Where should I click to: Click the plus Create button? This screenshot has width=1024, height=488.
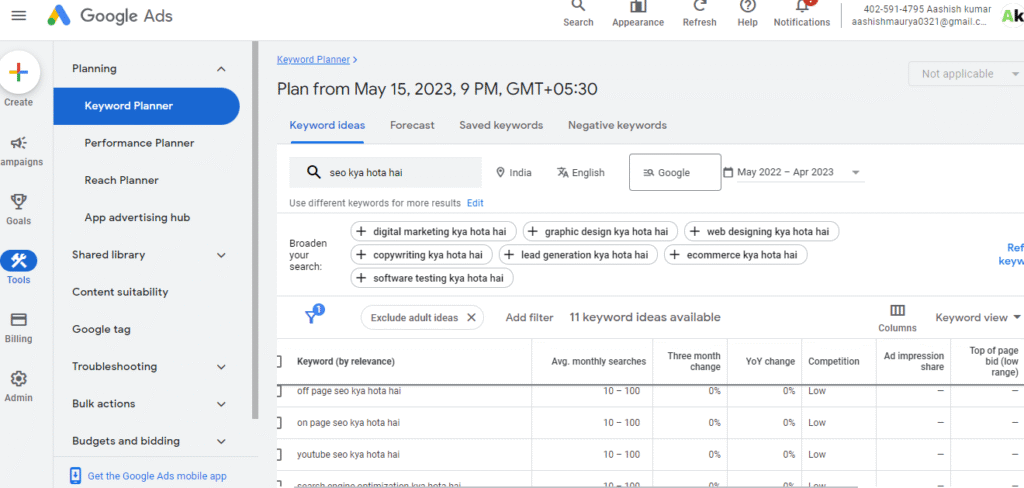click(x=18, y=73)
